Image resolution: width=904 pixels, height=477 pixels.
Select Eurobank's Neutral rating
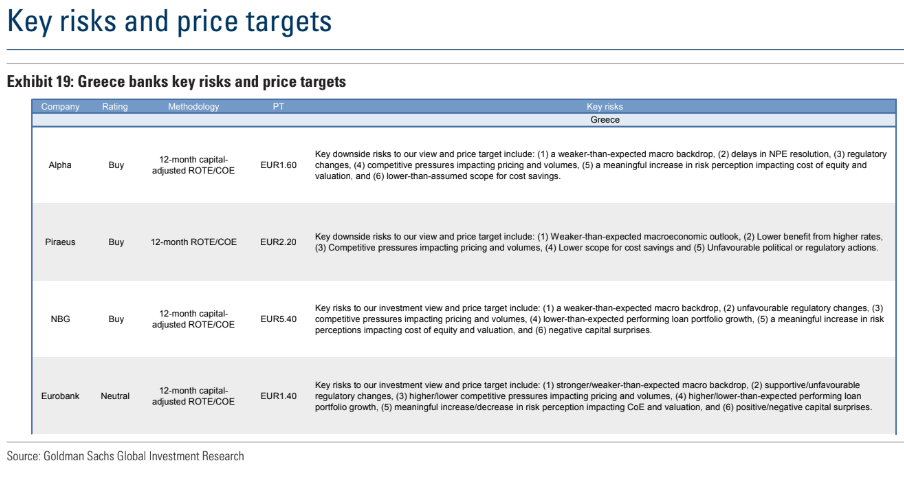(115, 396)
